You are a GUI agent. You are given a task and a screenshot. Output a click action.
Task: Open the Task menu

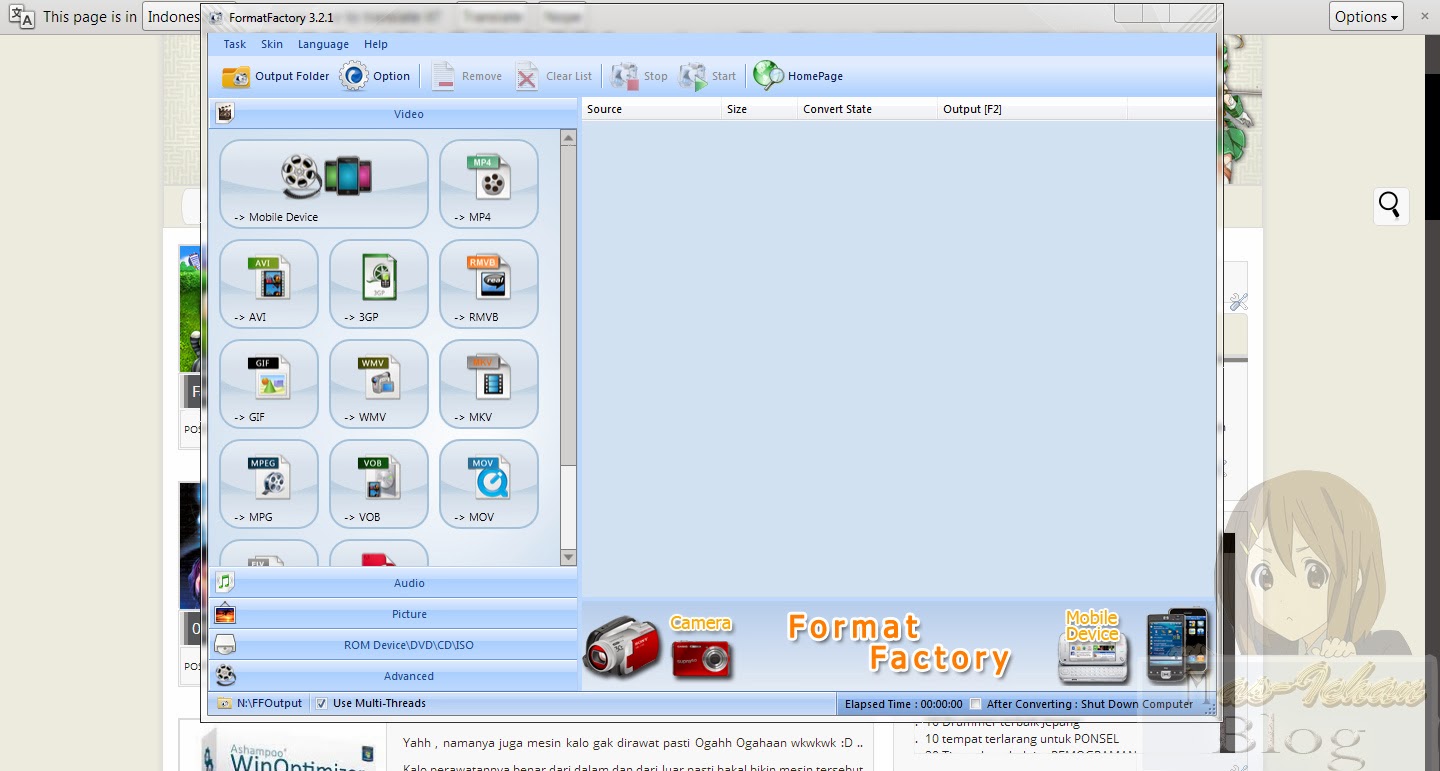click(235, 44)
